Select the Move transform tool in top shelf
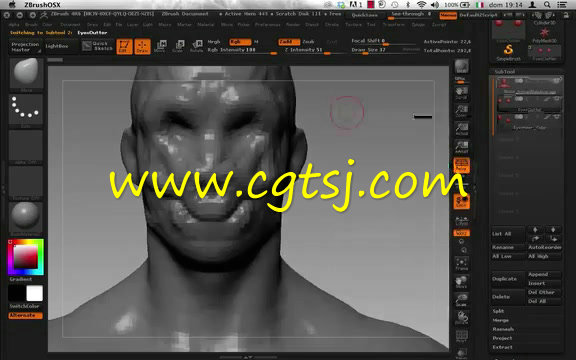This screenshot has width=576, height=360. (x=160, y=46)
